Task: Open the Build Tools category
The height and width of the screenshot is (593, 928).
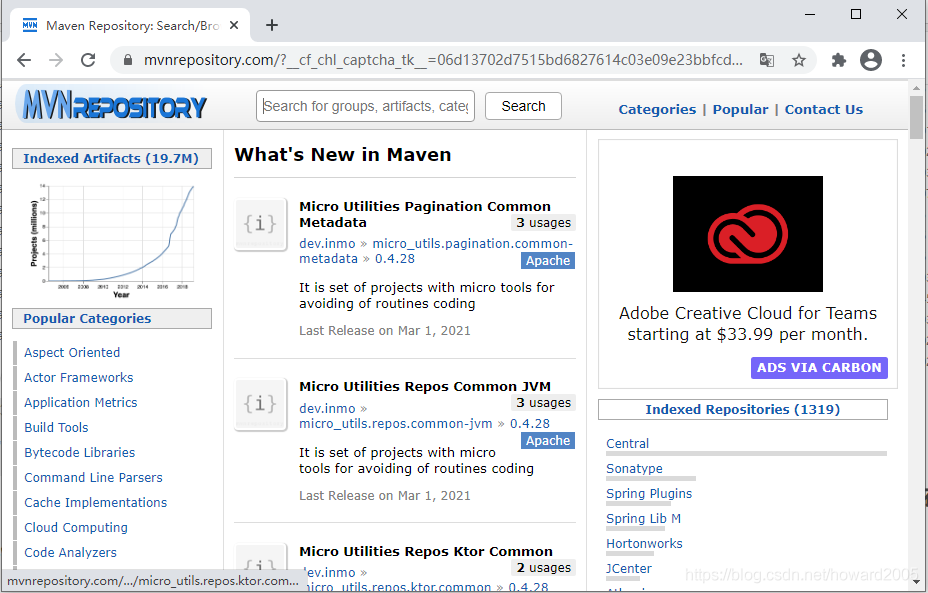Action: pos(56,427)
